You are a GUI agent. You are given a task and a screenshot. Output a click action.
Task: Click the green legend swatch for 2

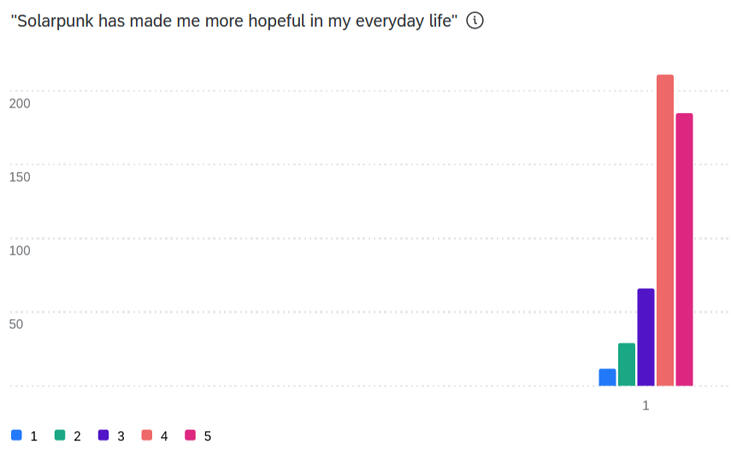(60, 436)
